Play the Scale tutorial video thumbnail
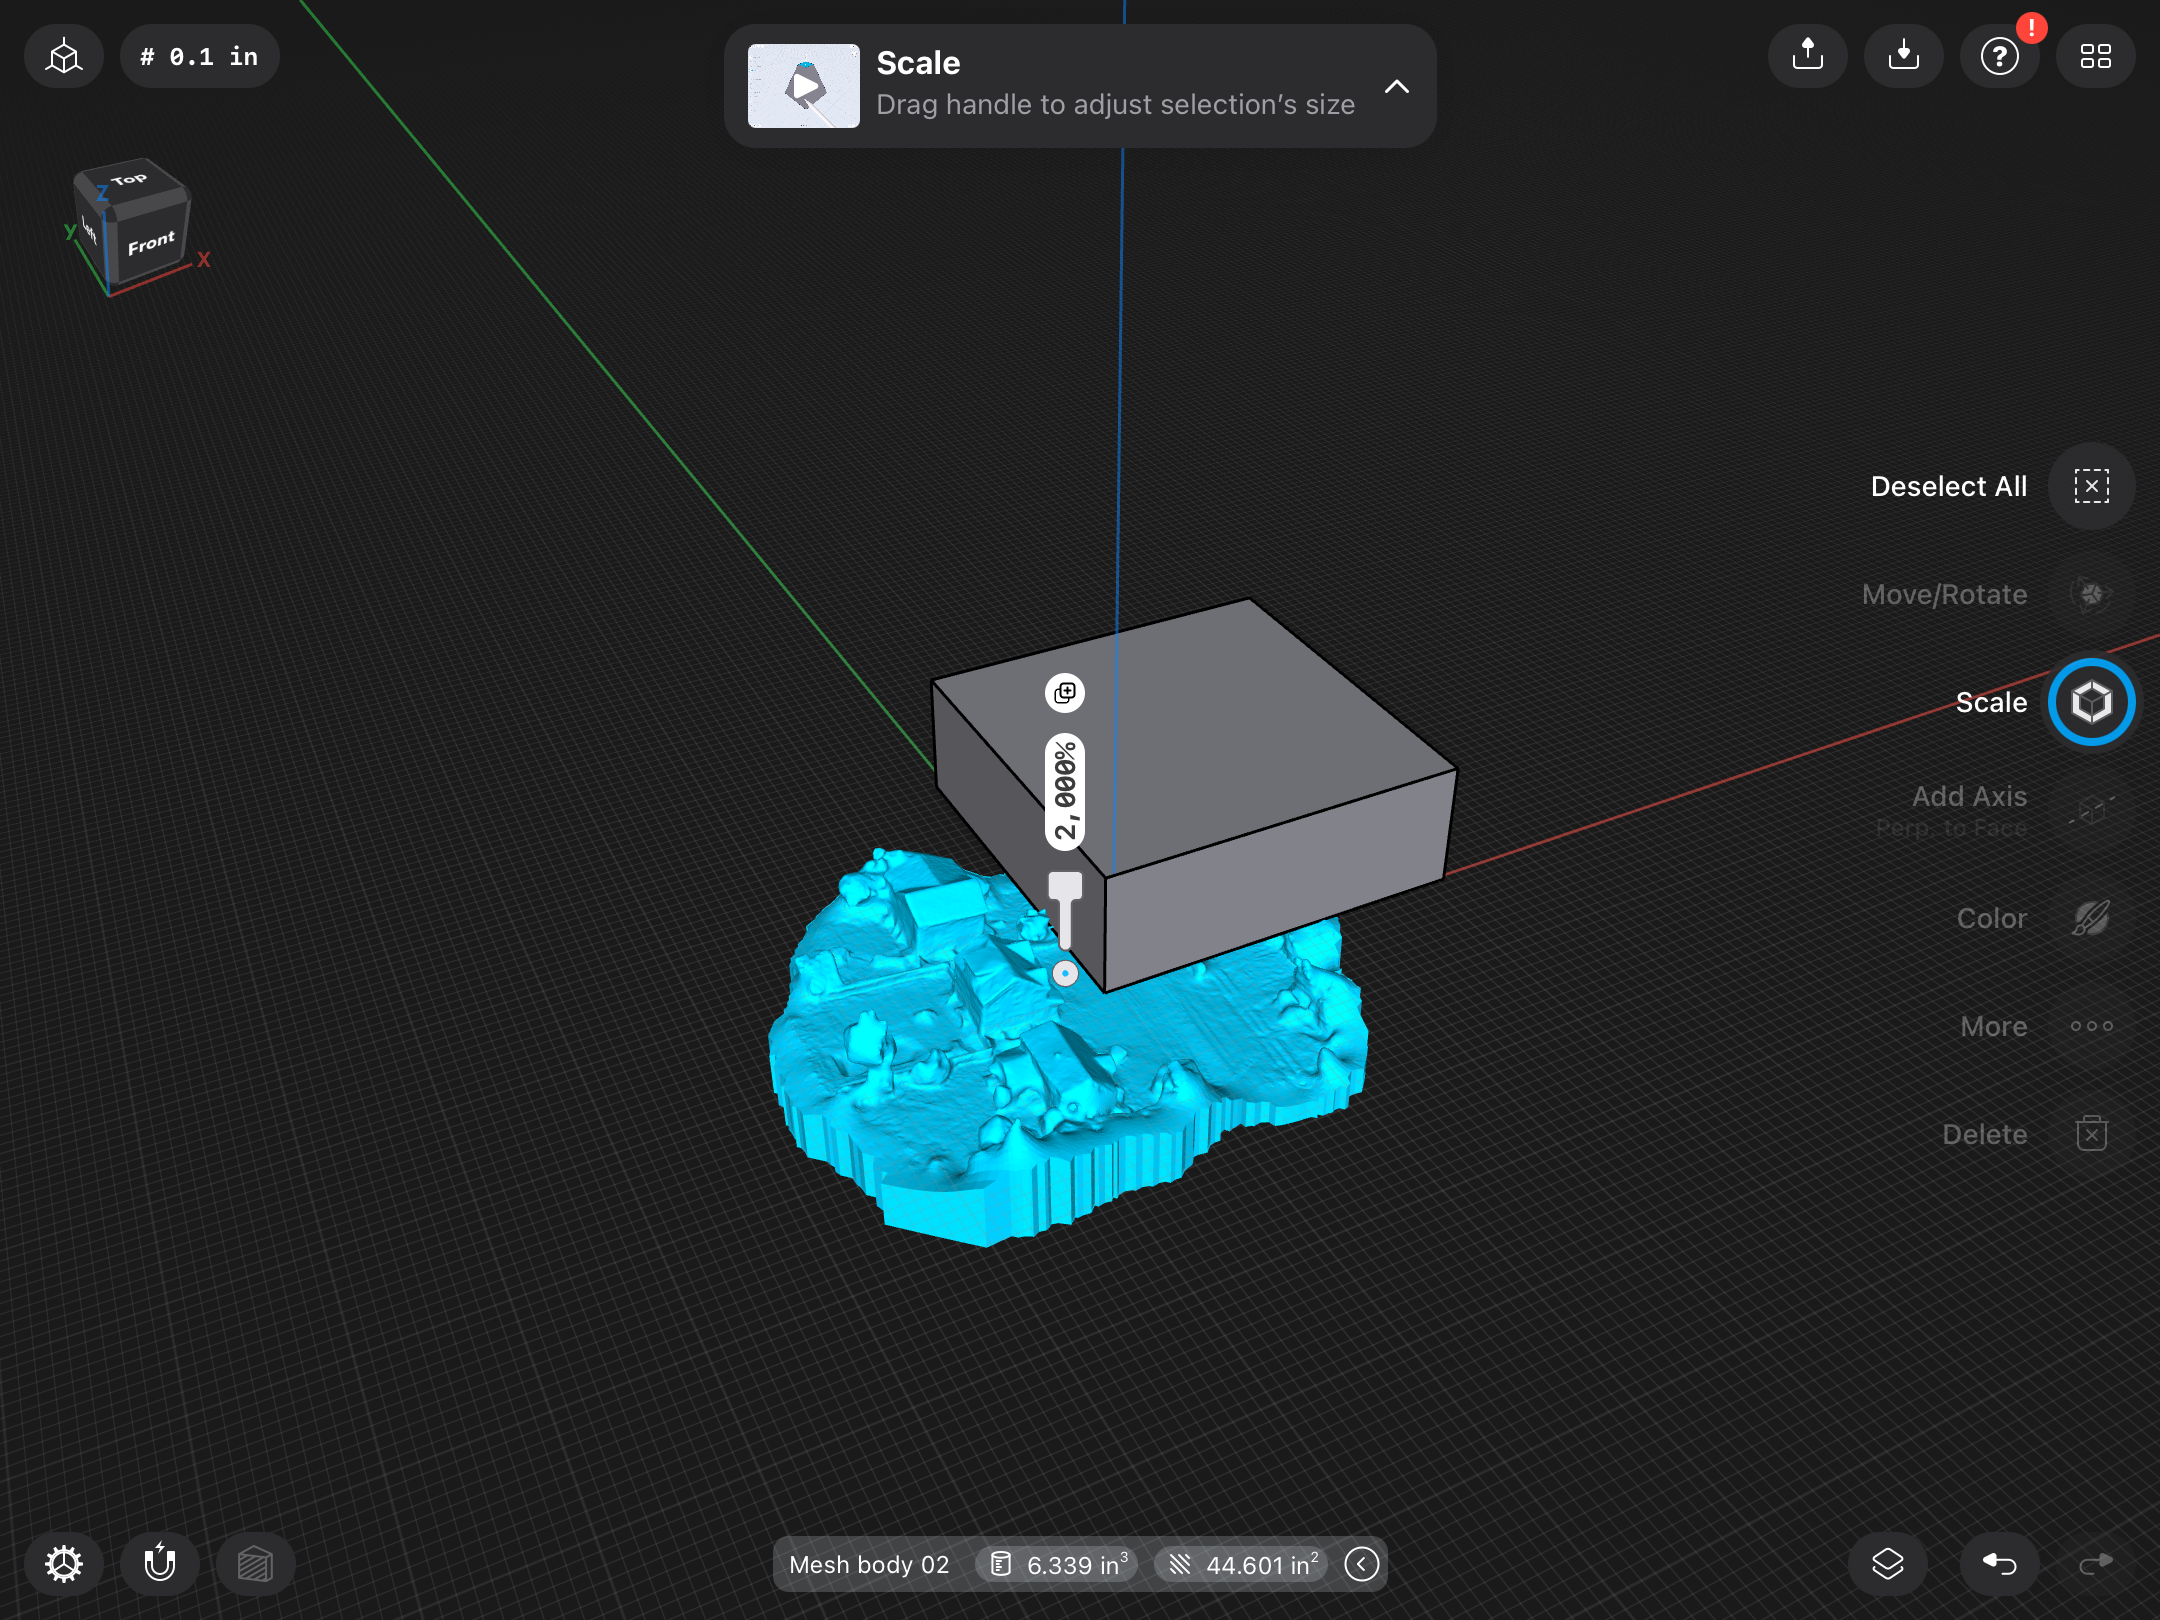 pos(803,86)
